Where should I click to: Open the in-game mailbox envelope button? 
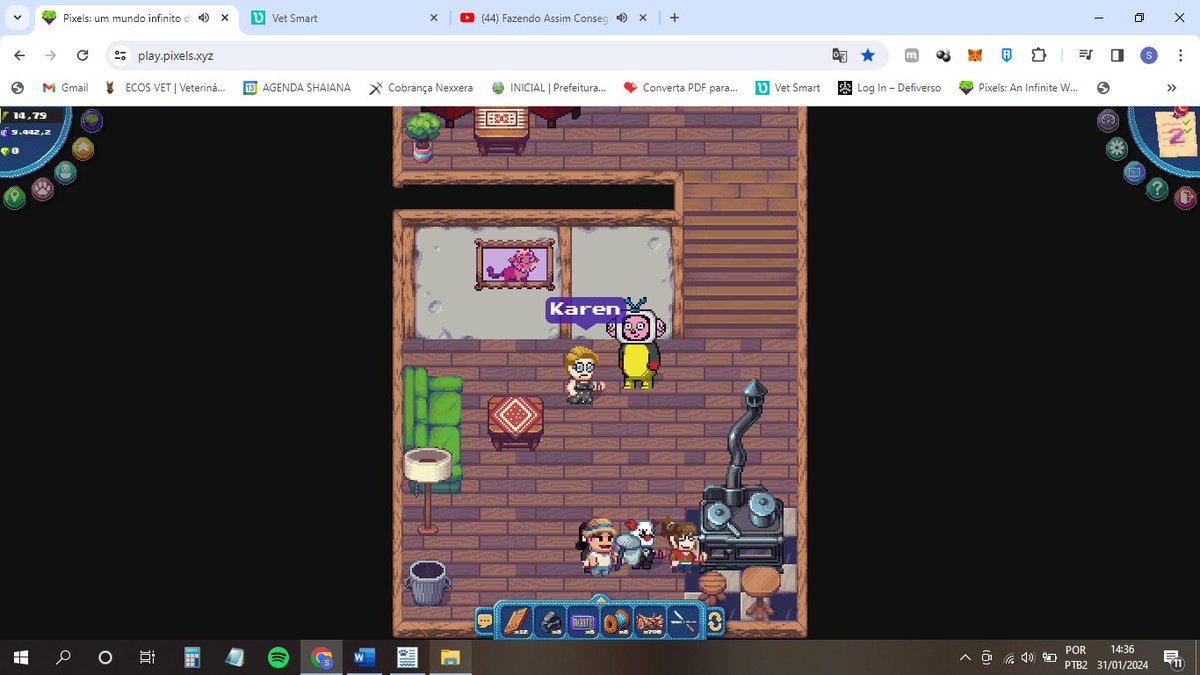pyautogui.click(x=1134, y=172)
